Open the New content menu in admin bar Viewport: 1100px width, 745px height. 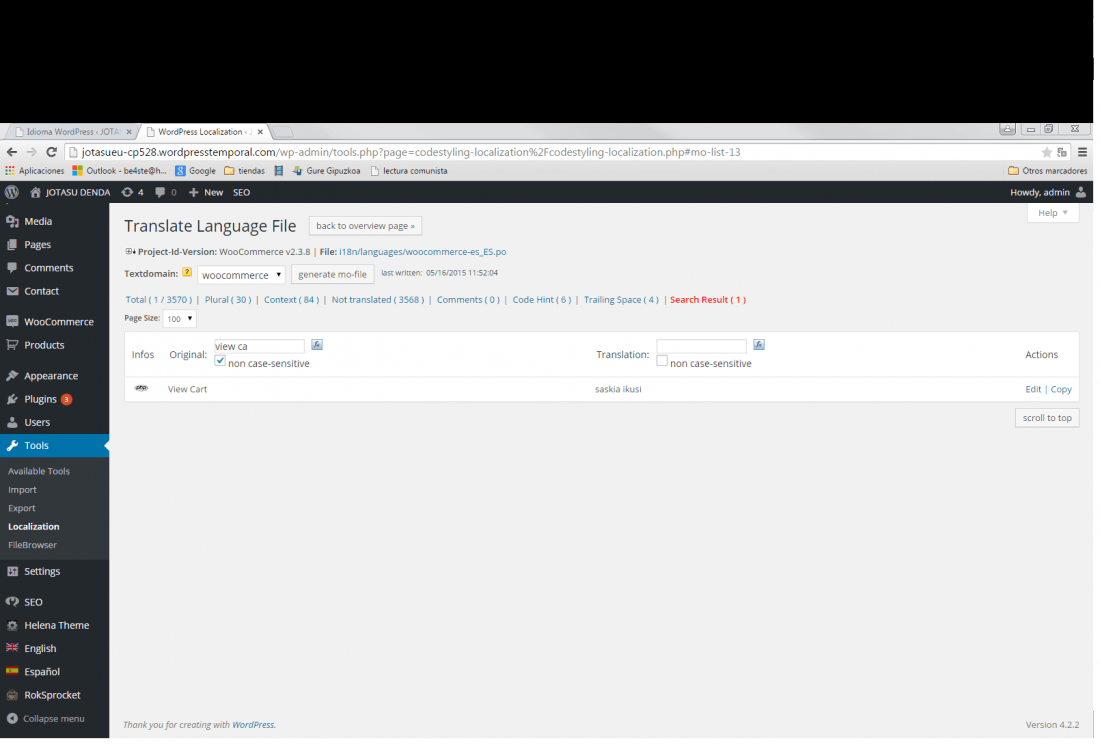coord(207,193)
